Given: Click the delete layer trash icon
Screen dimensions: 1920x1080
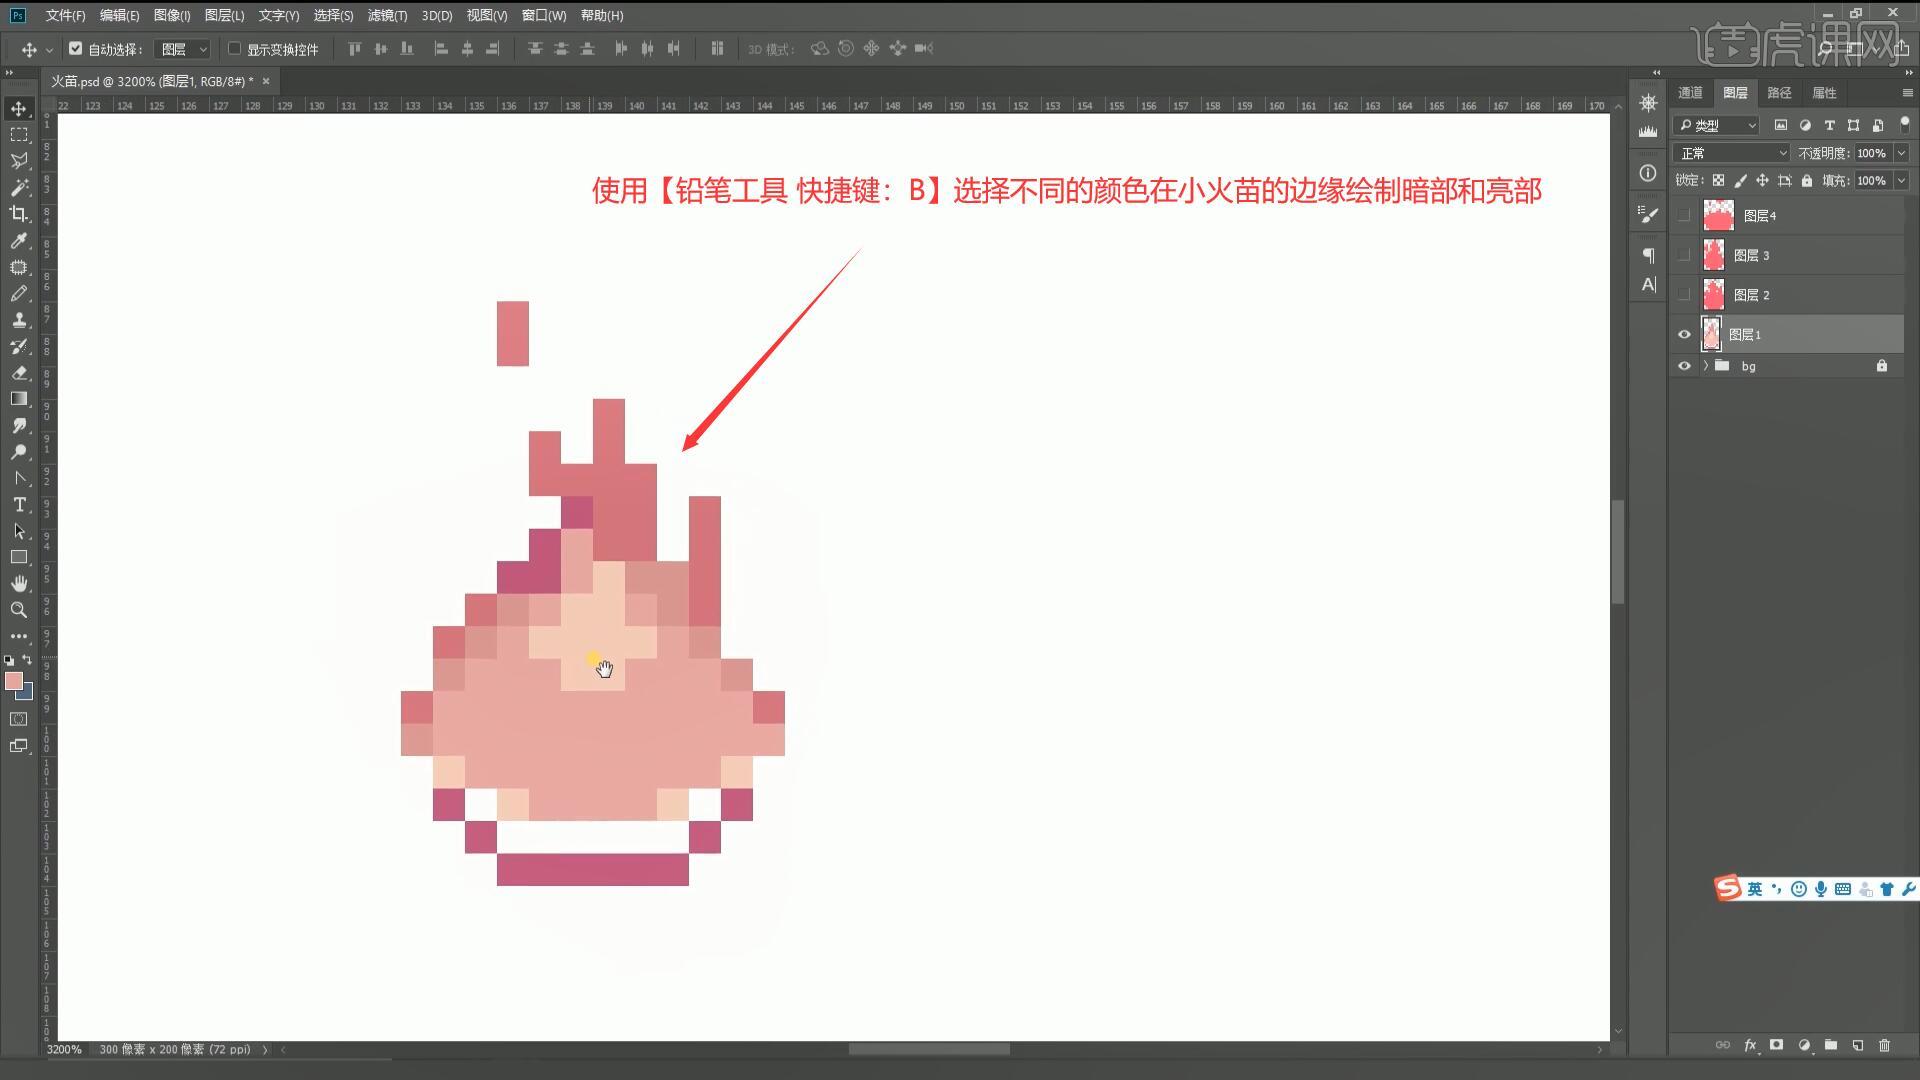Looking at the screenshot, I should click(x=1884, y=1045).
